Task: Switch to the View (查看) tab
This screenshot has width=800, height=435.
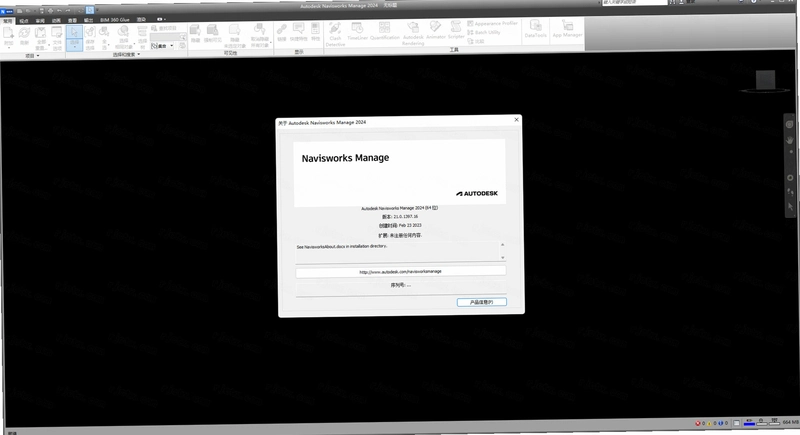Action: 72,21
